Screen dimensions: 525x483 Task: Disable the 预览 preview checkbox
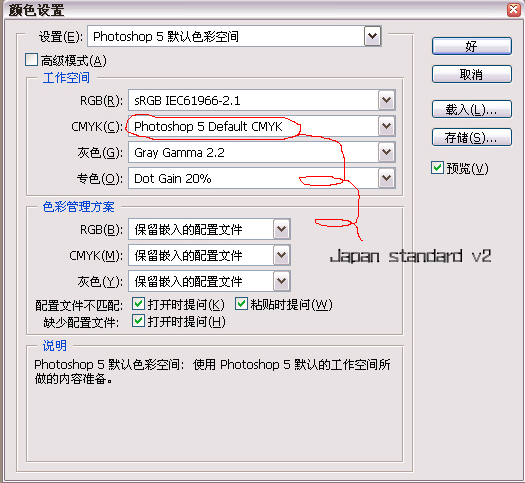point(437,167)
